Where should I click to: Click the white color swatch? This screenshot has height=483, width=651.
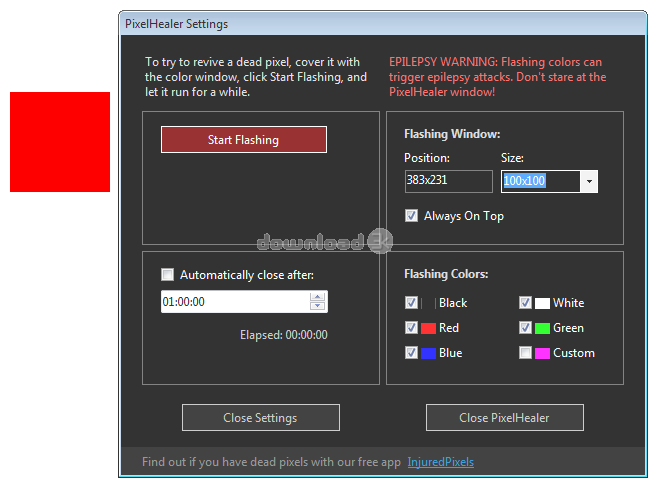tap(542, 303)
